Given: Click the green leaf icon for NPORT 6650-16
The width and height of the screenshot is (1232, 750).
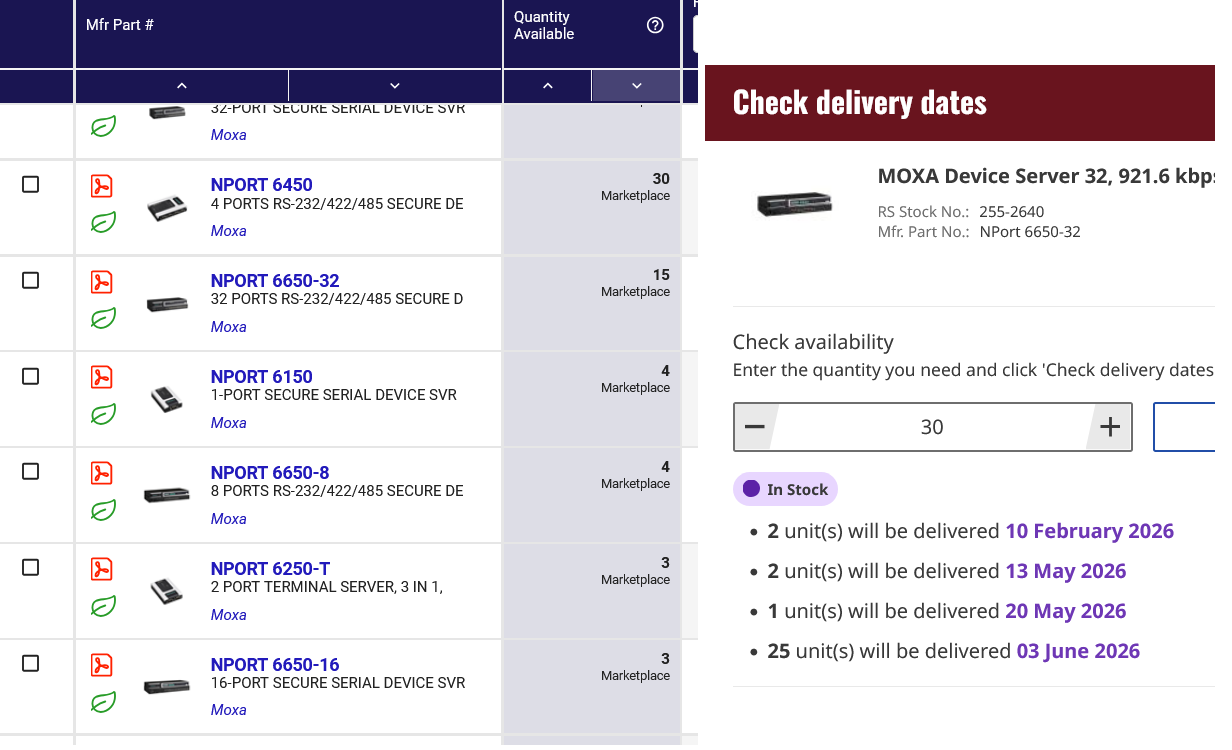Looking at the screenshot, I should (x=103, y=702).
